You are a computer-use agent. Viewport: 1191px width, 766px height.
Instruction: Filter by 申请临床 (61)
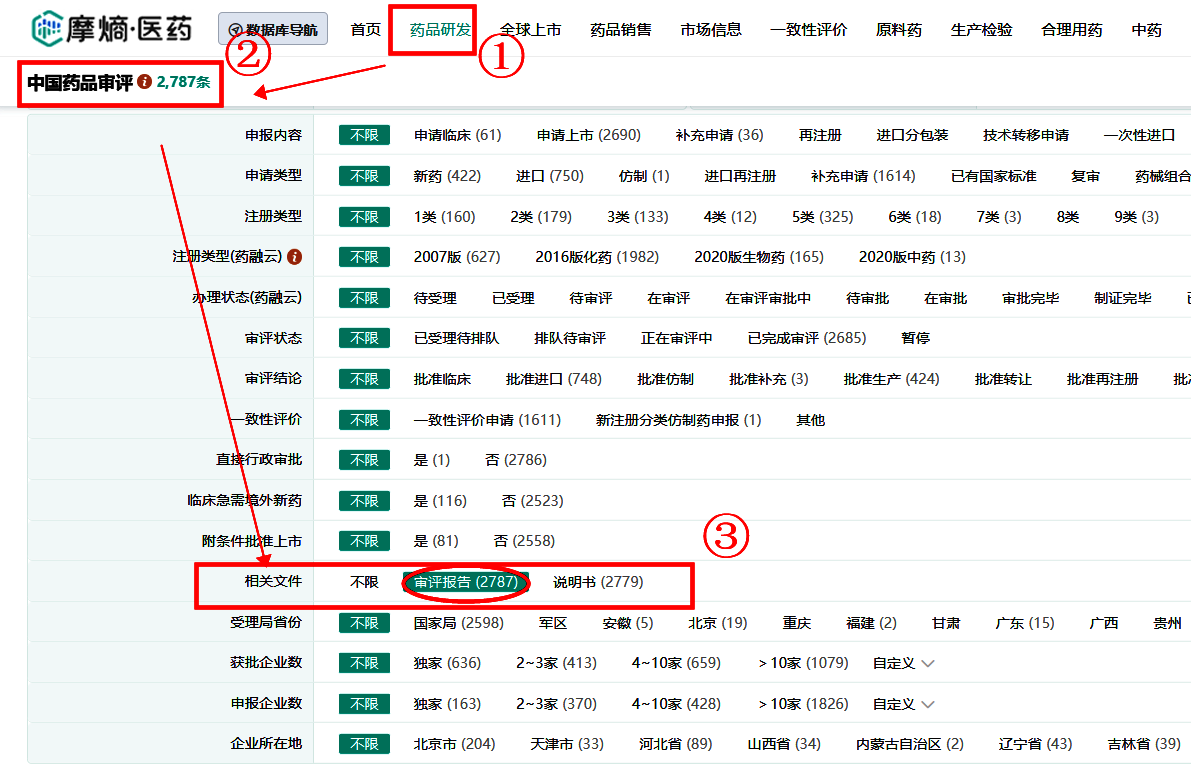[457, 135]
